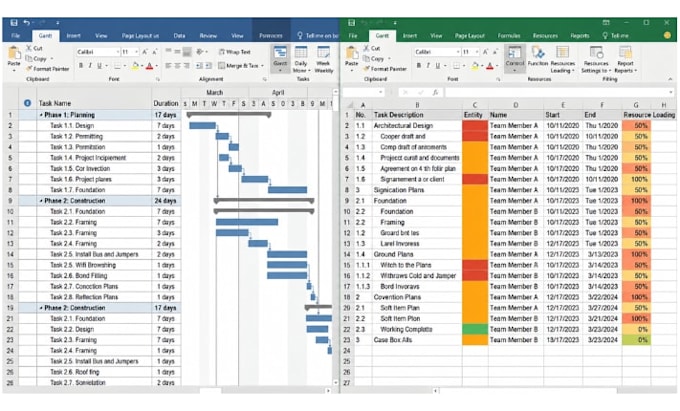
Task: Center-align text in the blue Gantt window
Action: point(177,65)
